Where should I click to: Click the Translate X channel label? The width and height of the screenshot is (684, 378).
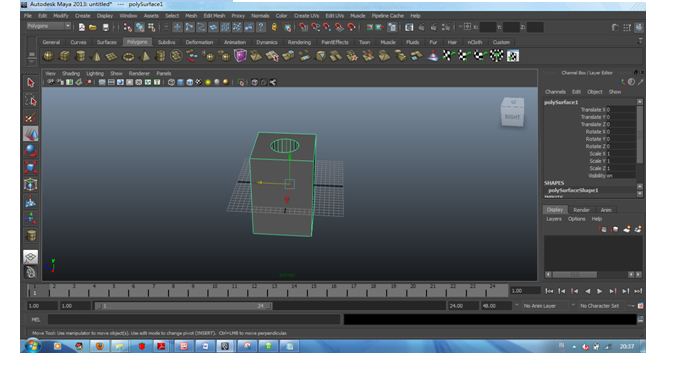click(593, 110)
